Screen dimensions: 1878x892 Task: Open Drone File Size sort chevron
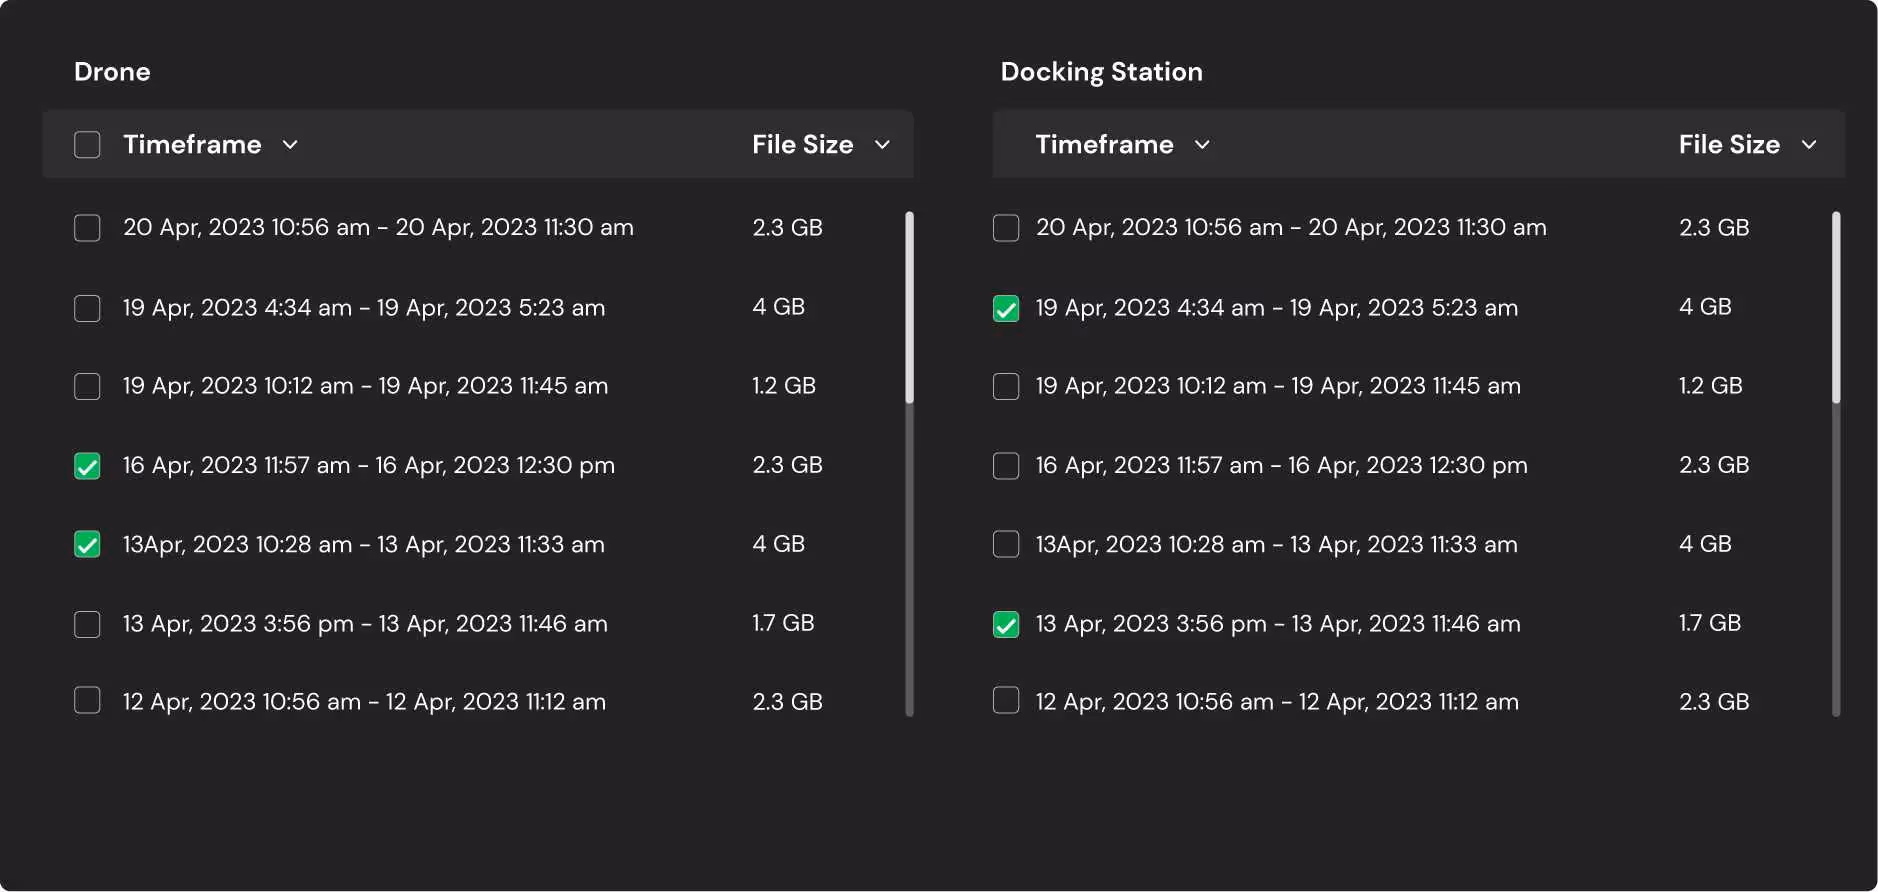tap(882, 145)
